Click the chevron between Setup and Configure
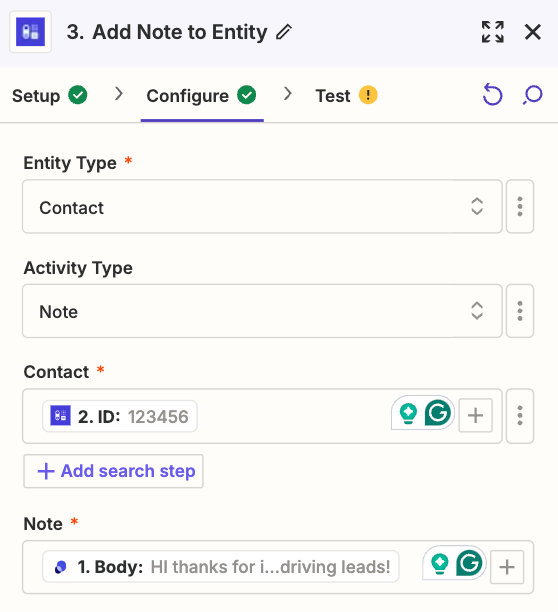558x612 pixels. coord(119,94)
